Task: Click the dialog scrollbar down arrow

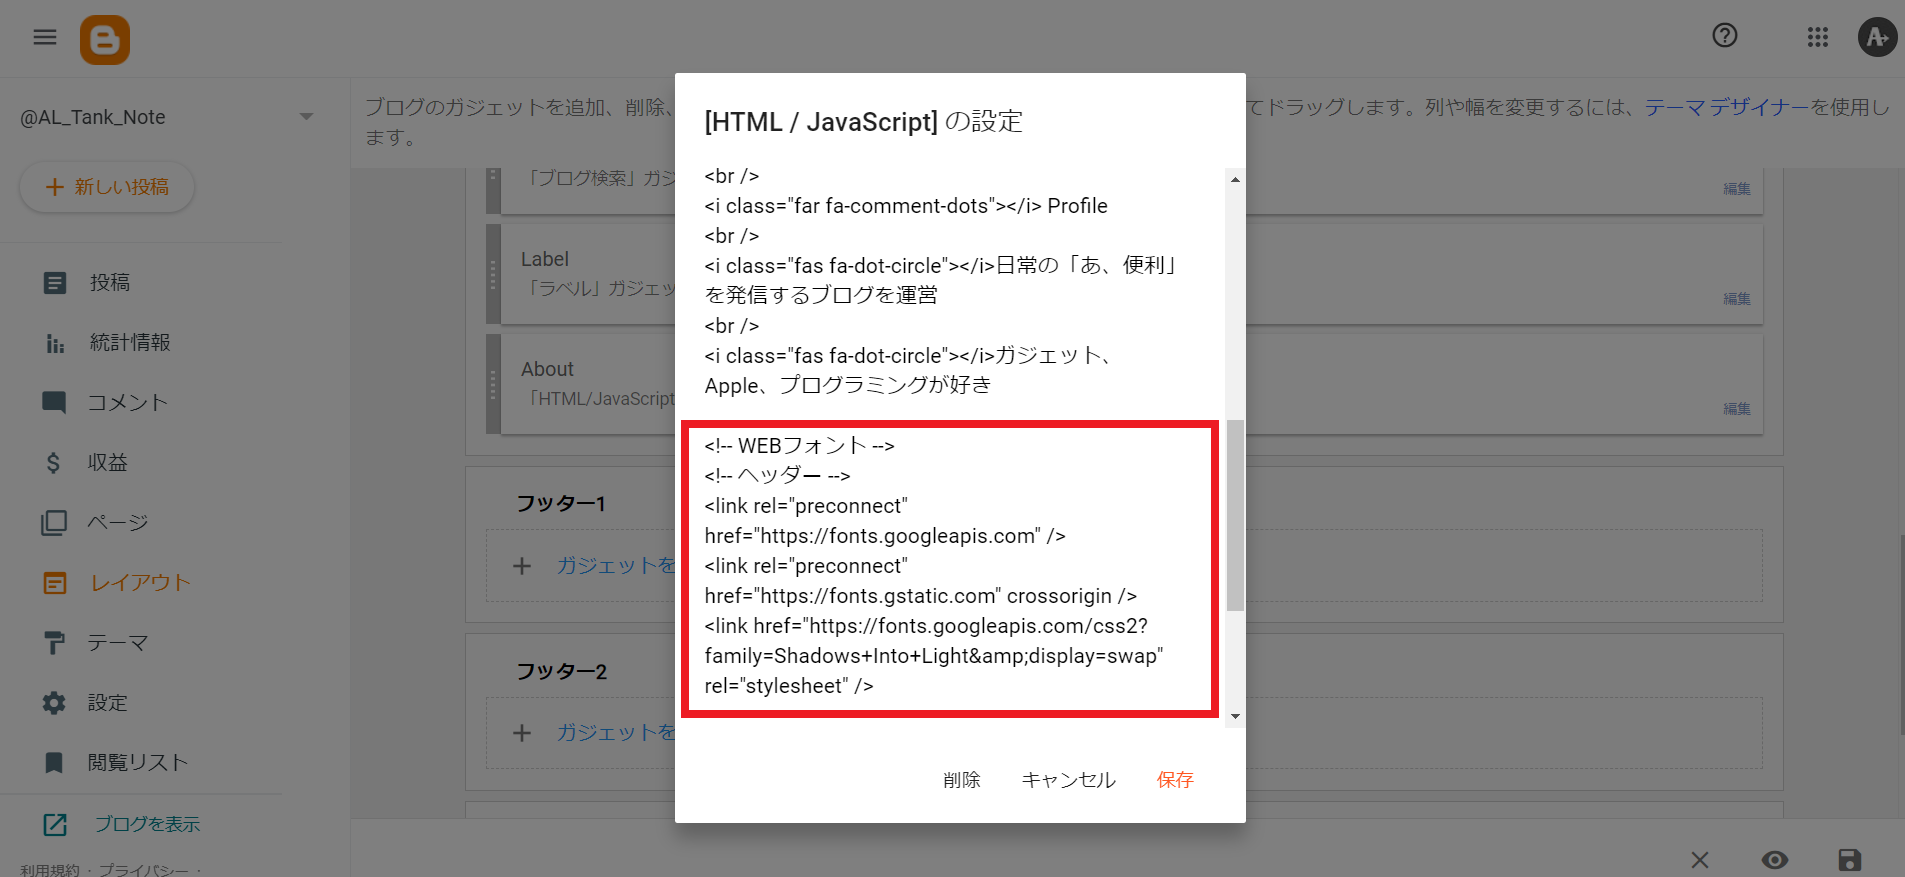Action: coord(1236,716)
